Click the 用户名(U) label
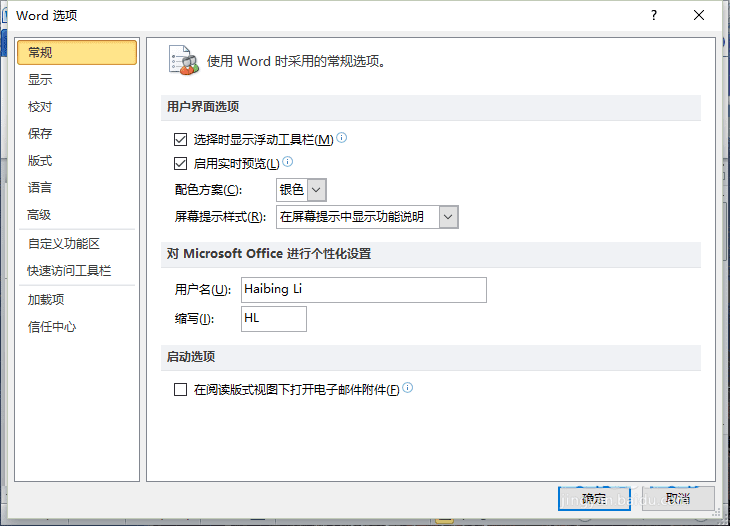730x526 pixels. click(203, 290)
